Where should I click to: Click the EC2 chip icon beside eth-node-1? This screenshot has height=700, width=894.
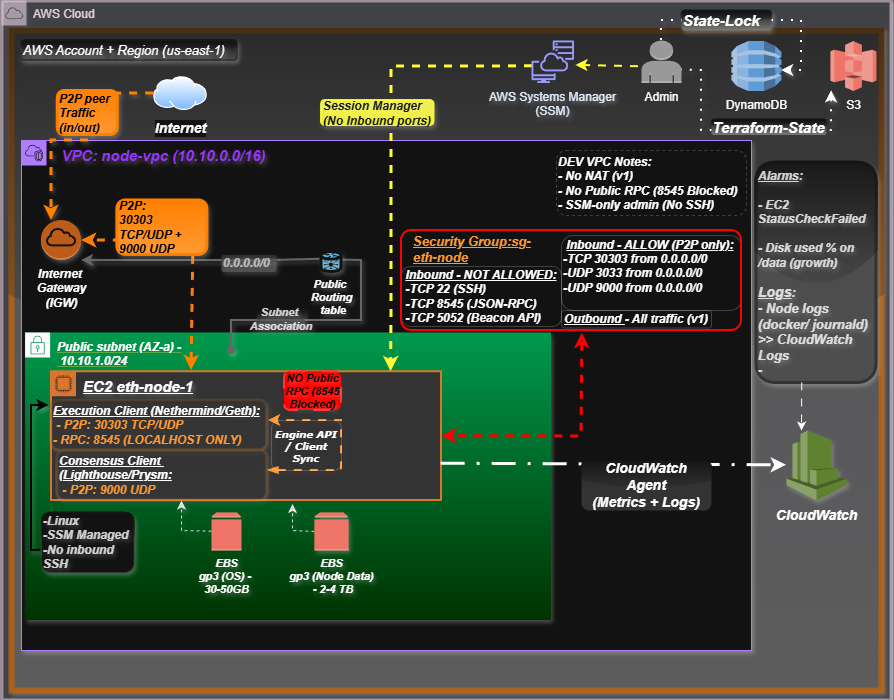[x=63, y=383]
